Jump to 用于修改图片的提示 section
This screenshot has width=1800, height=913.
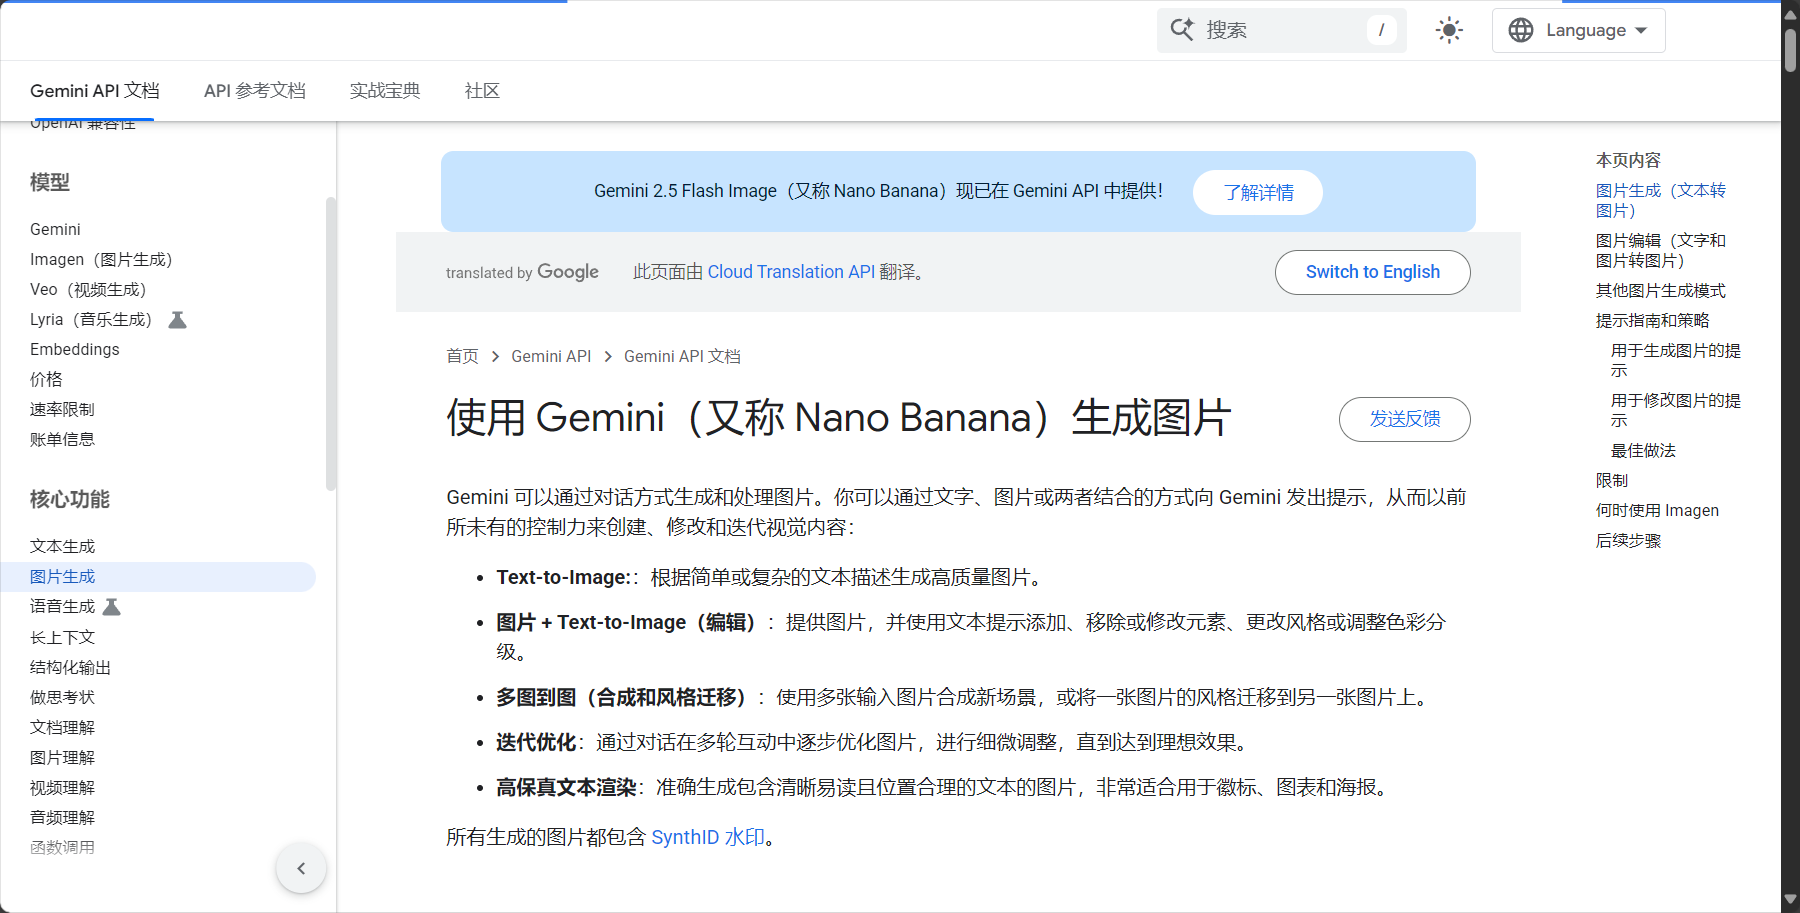point(1675,410)
